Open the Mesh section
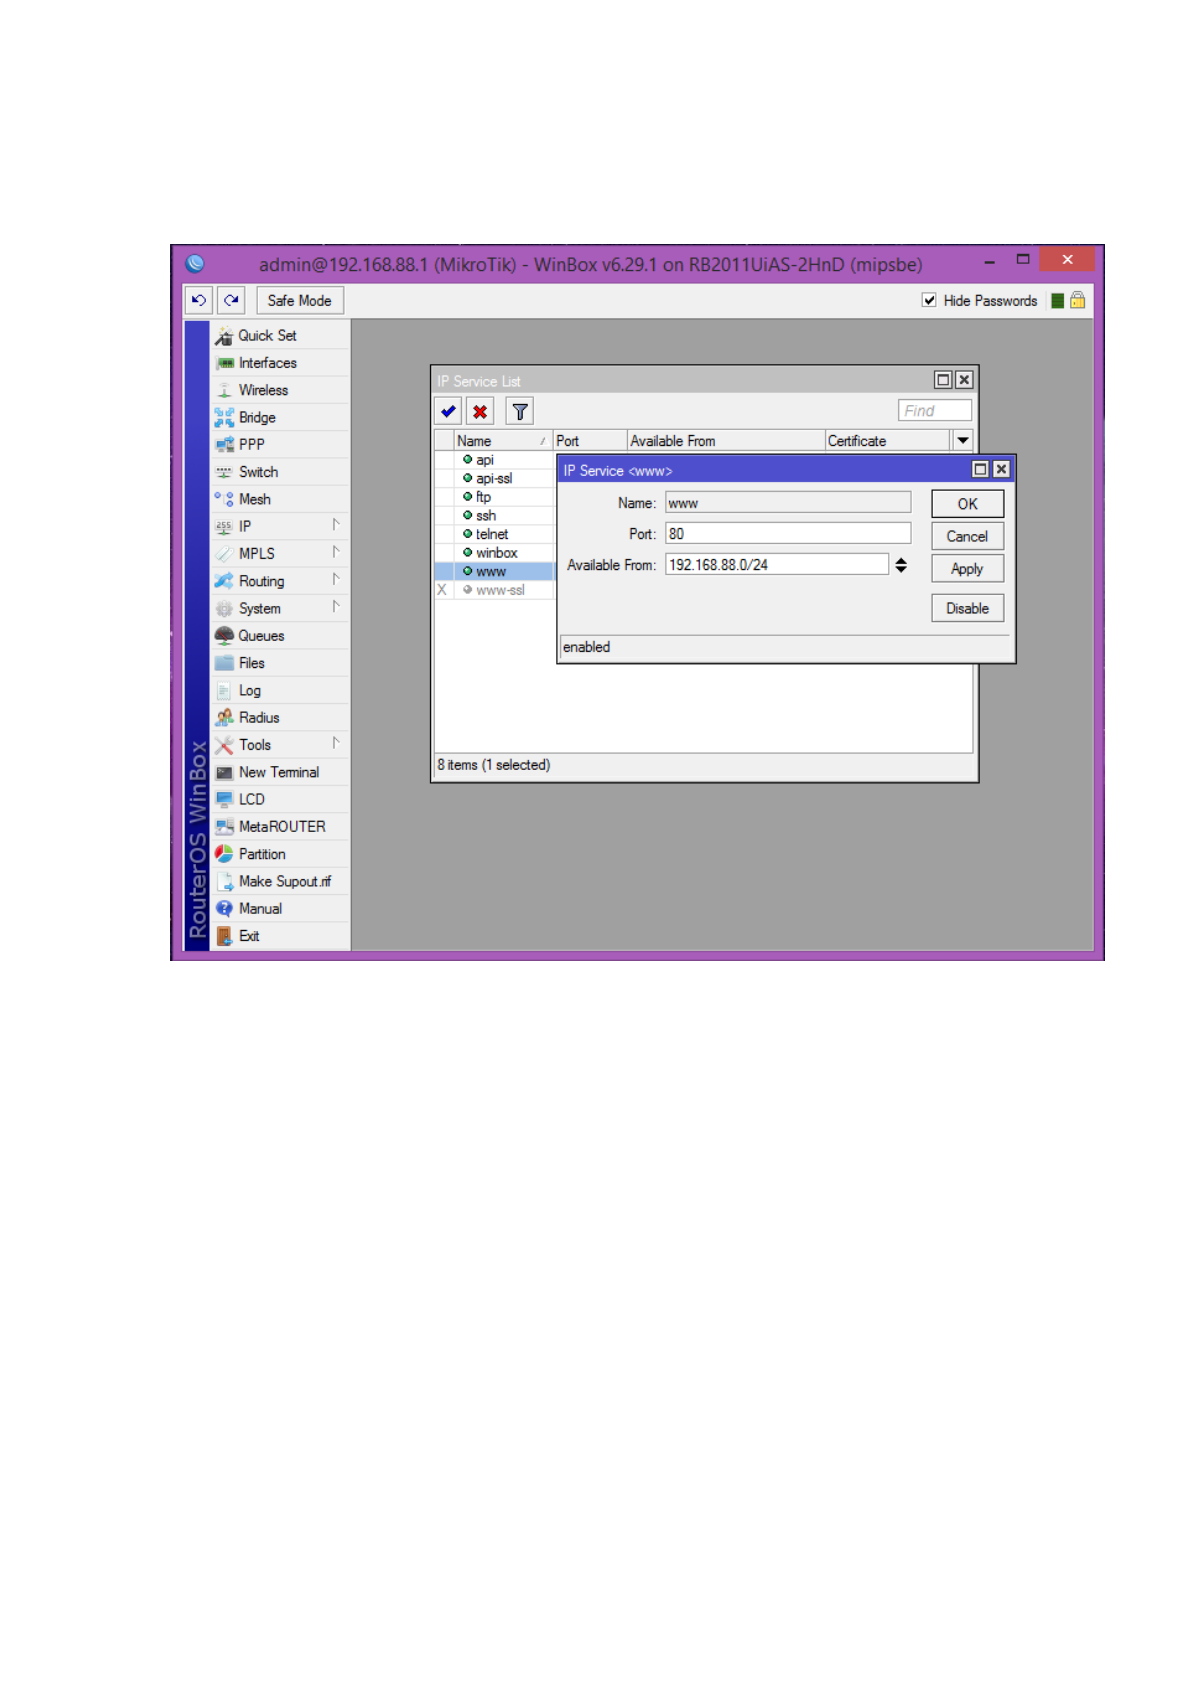This screenshot has height=1684, width=1191. 280,499
